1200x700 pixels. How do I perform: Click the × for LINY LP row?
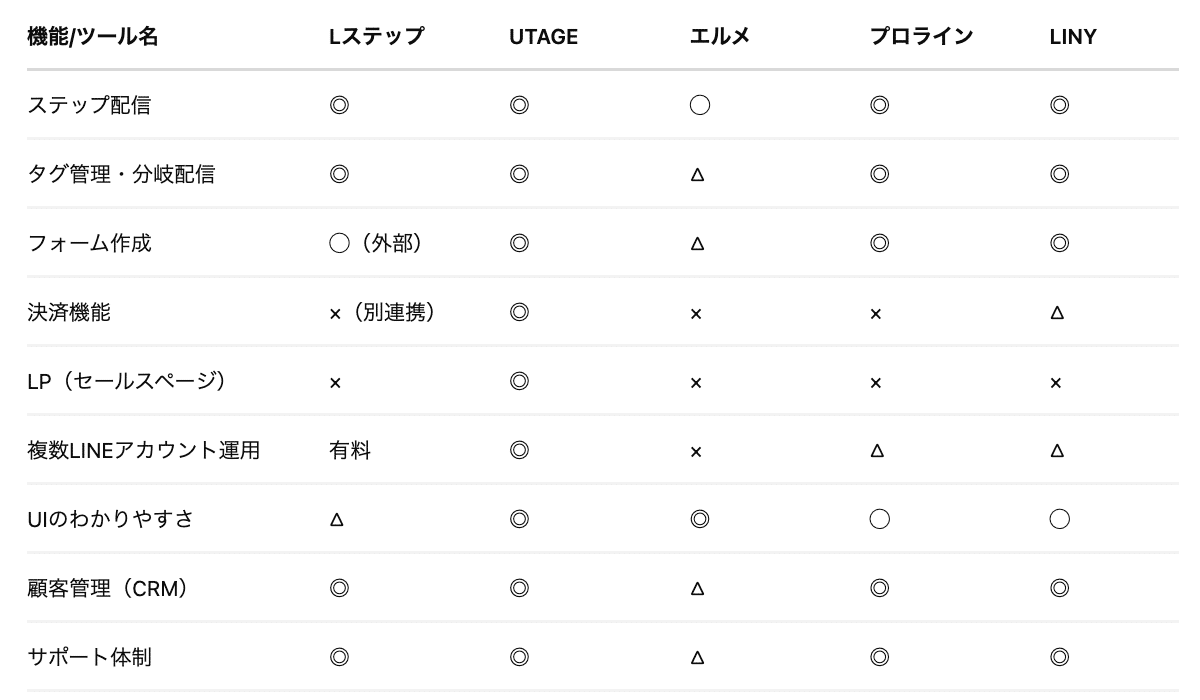coord(1056,383)
